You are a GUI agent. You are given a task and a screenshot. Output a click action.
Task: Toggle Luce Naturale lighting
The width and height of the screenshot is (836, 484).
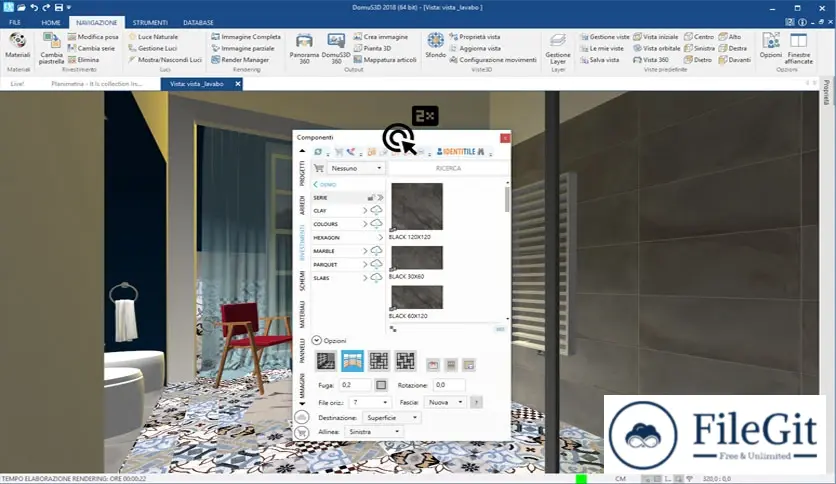tap(153, 37)
